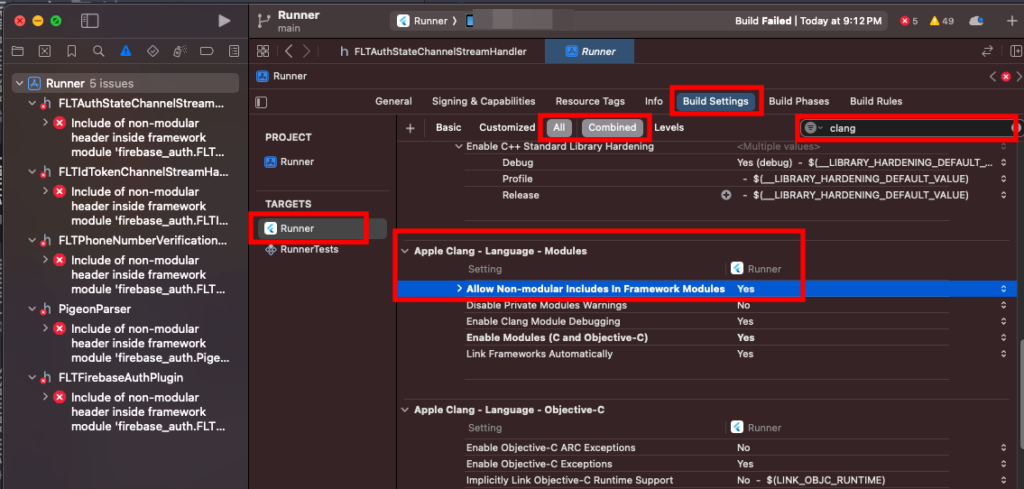Viewport: 1024px width, 489px height.
Task: Select the Runner editor tab
Action: [x=590, y=51]
